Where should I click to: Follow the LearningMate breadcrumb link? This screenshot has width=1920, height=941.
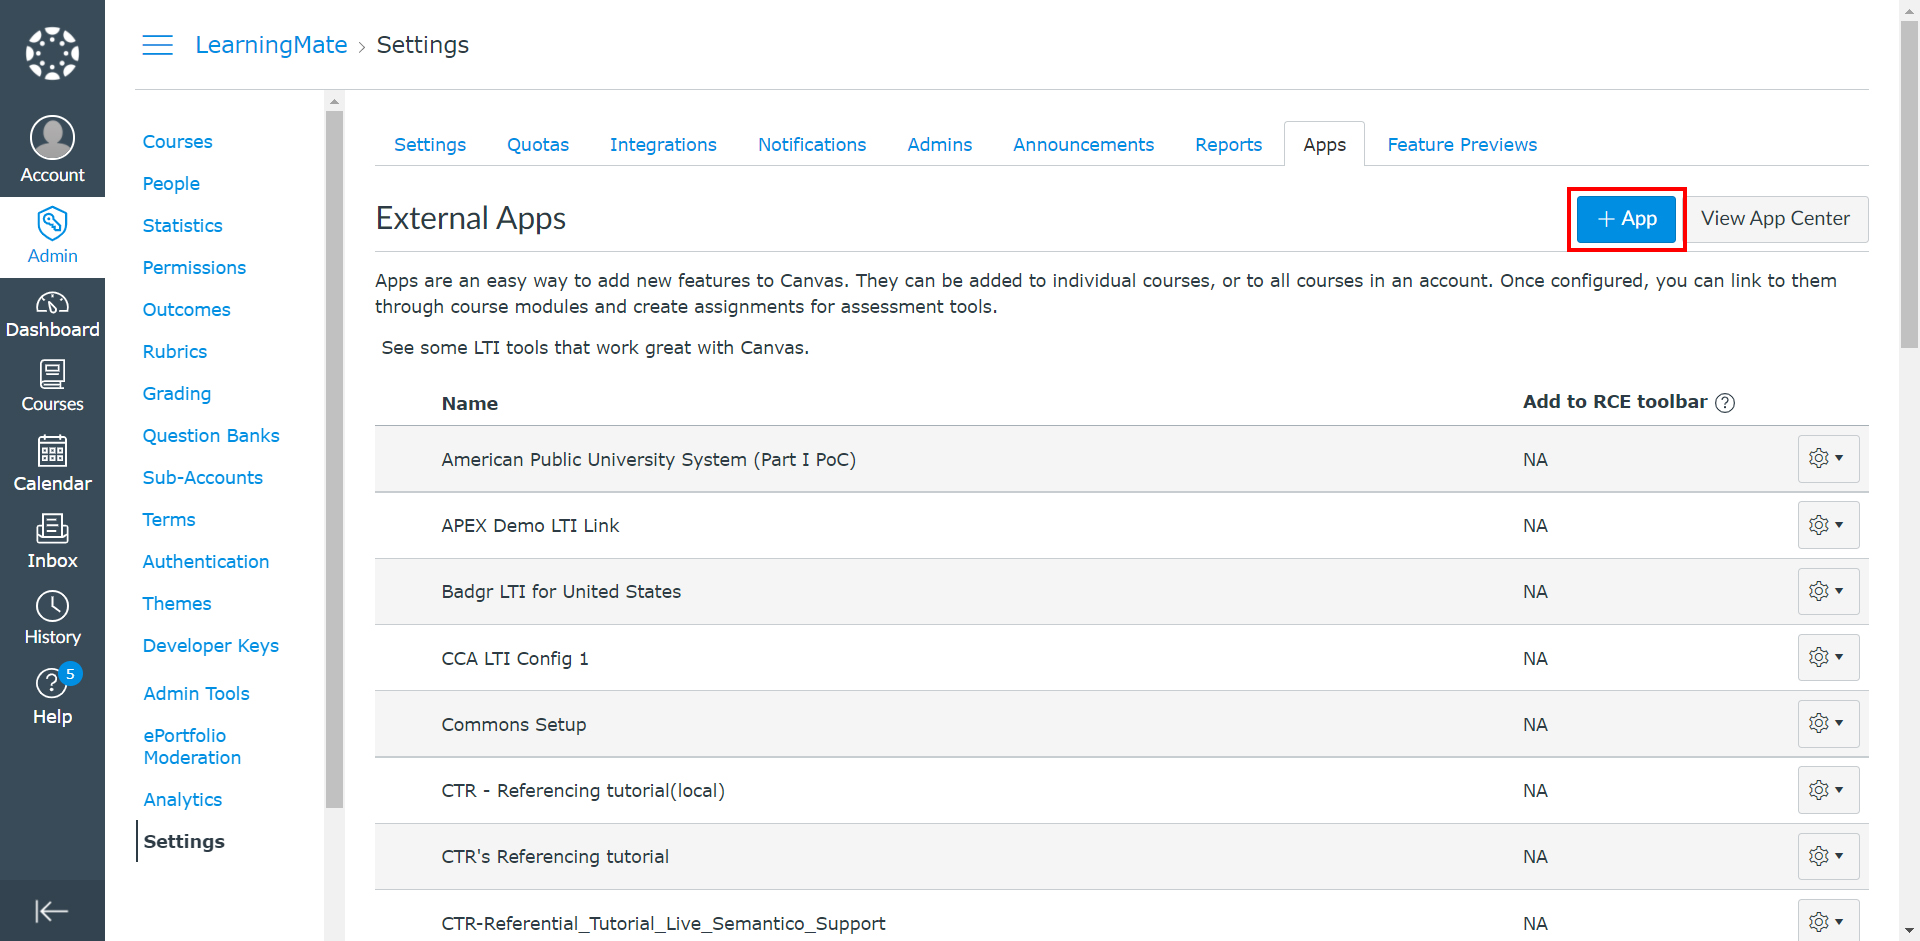271,45
